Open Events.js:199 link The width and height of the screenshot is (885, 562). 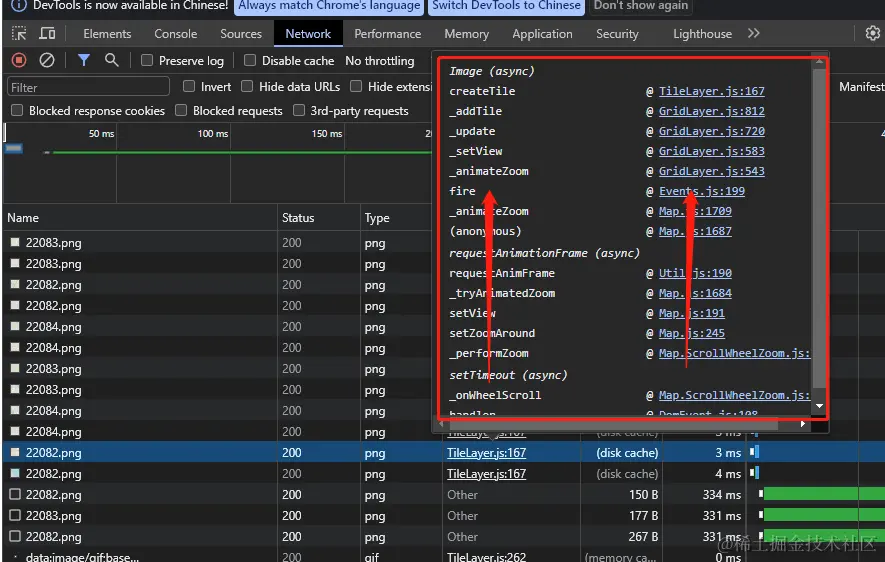point(702,191)
